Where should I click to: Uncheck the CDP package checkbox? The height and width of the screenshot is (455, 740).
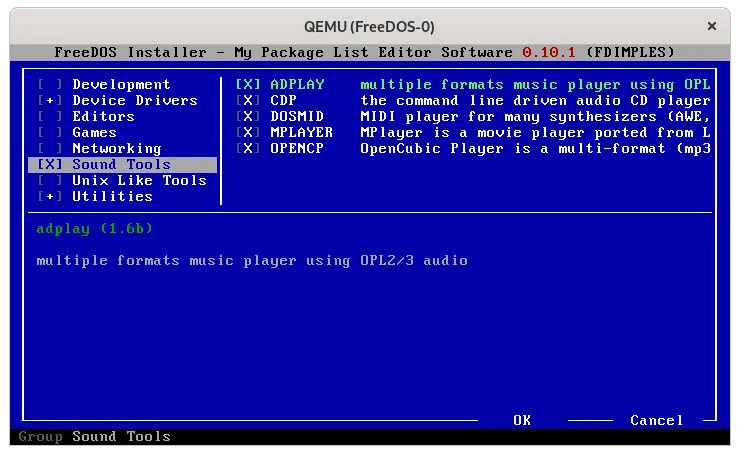coord(247,101)
